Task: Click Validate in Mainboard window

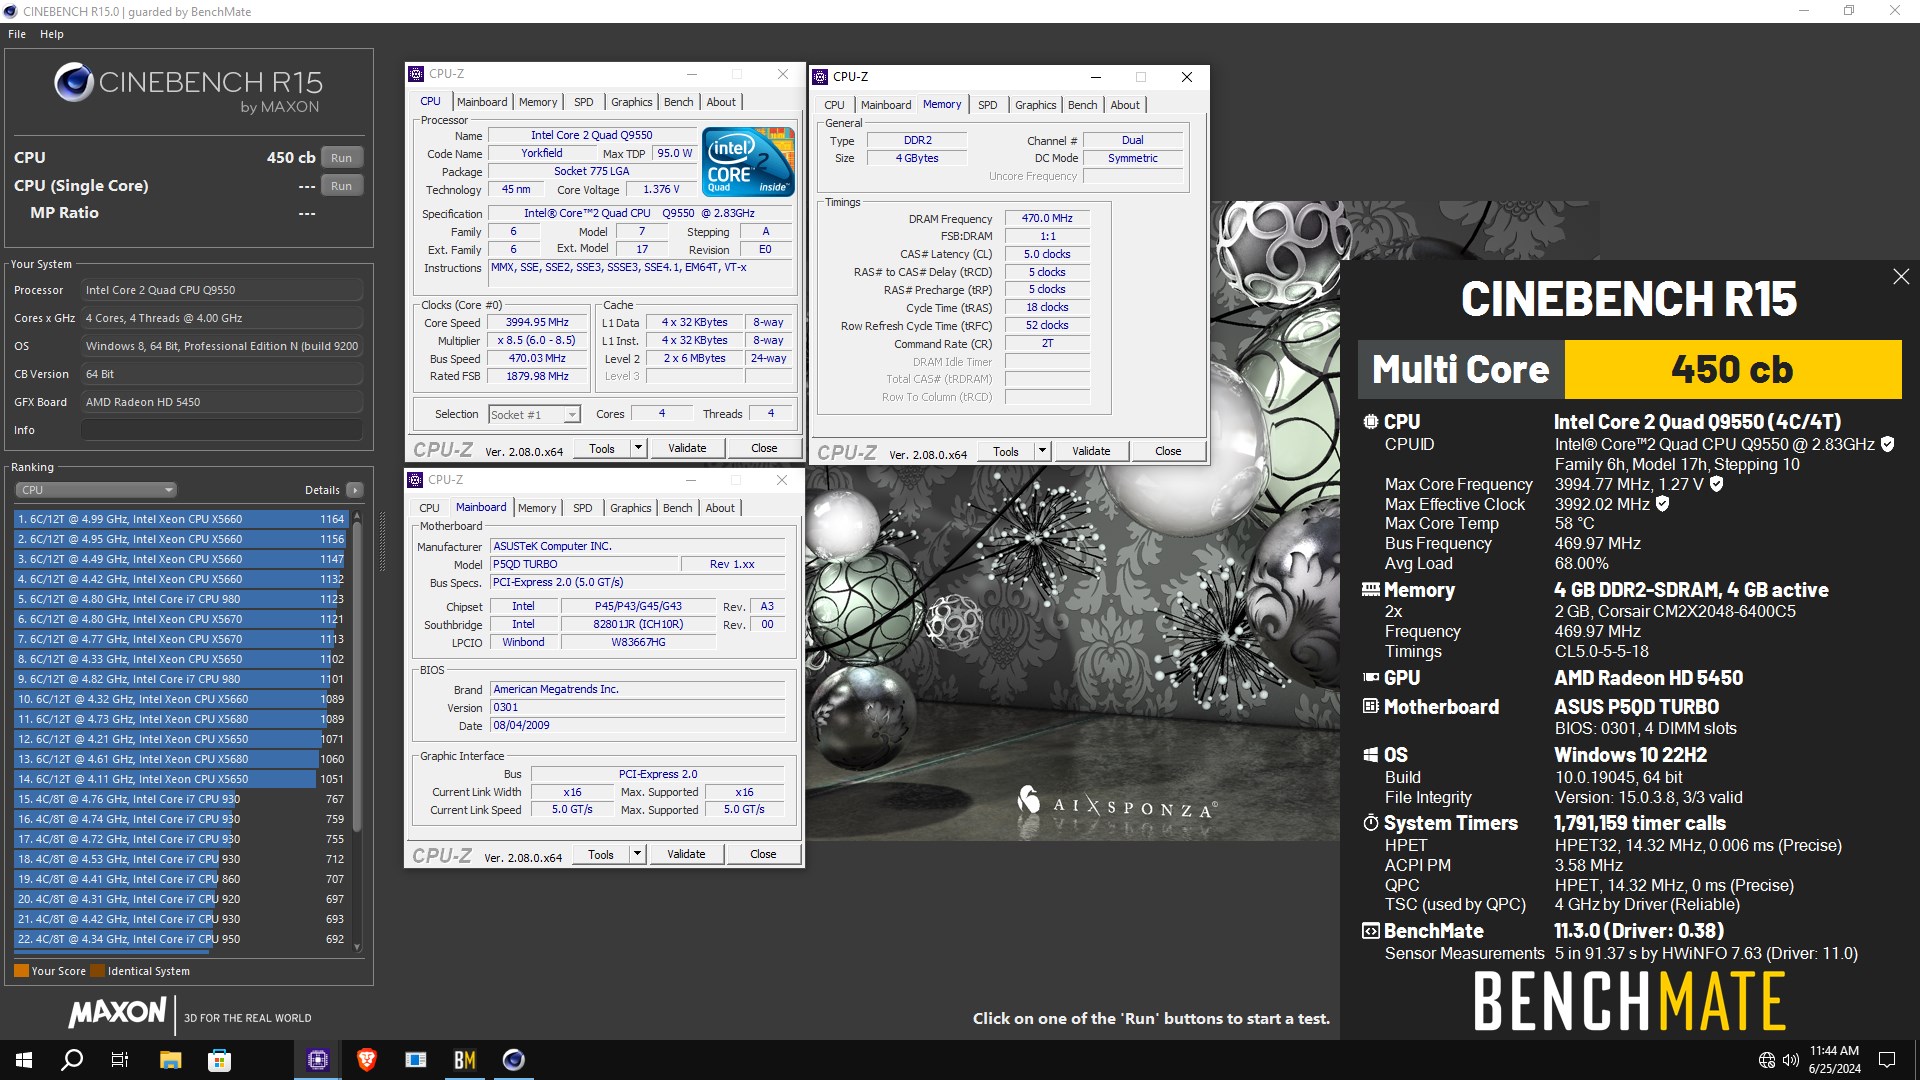Action: (686, 854)
